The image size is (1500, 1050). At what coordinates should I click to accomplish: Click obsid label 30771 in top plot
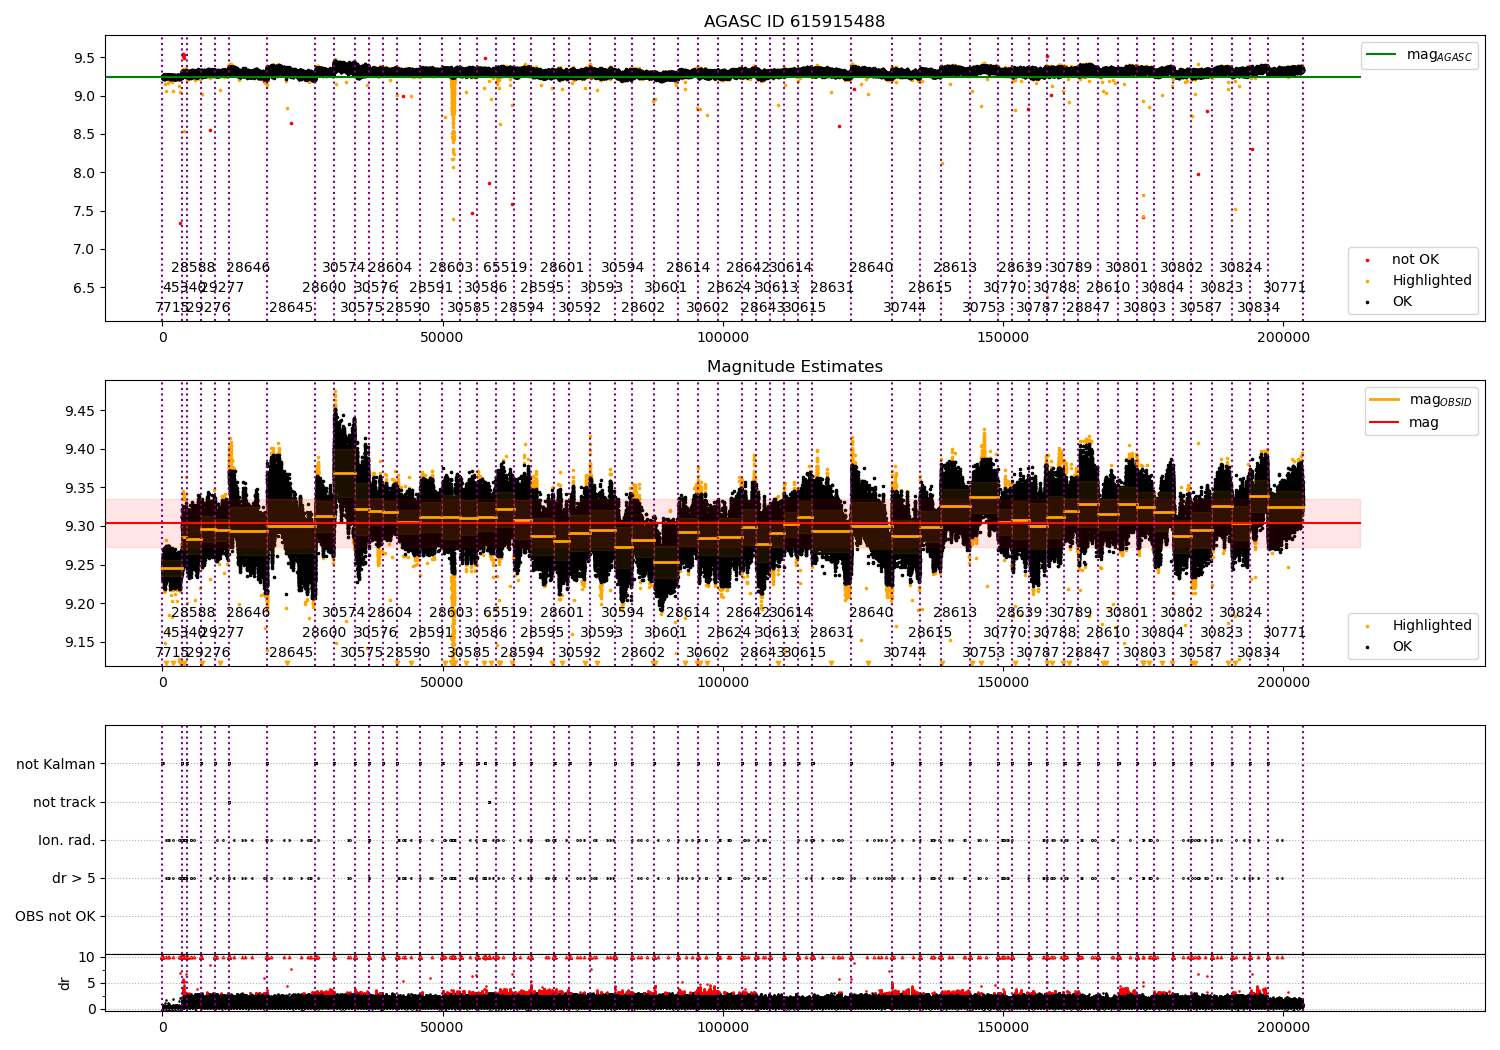pos(1285,288)
